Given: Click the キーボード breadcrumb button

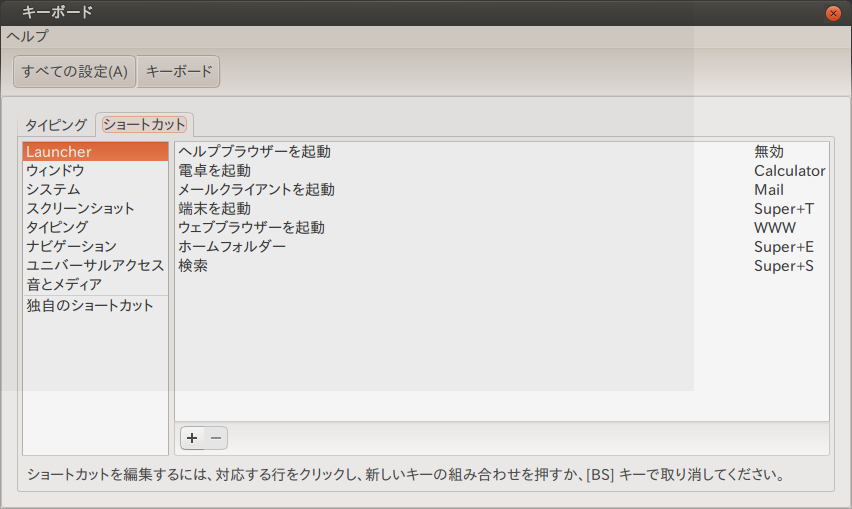Looking at the screenshot, I should 179,71.
